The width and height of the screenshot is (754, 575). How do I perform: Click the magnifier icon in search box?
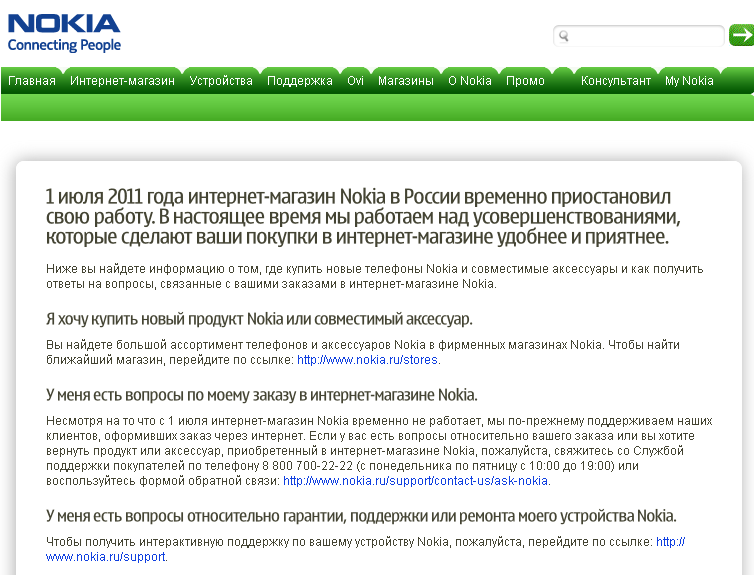click(564, 36)
